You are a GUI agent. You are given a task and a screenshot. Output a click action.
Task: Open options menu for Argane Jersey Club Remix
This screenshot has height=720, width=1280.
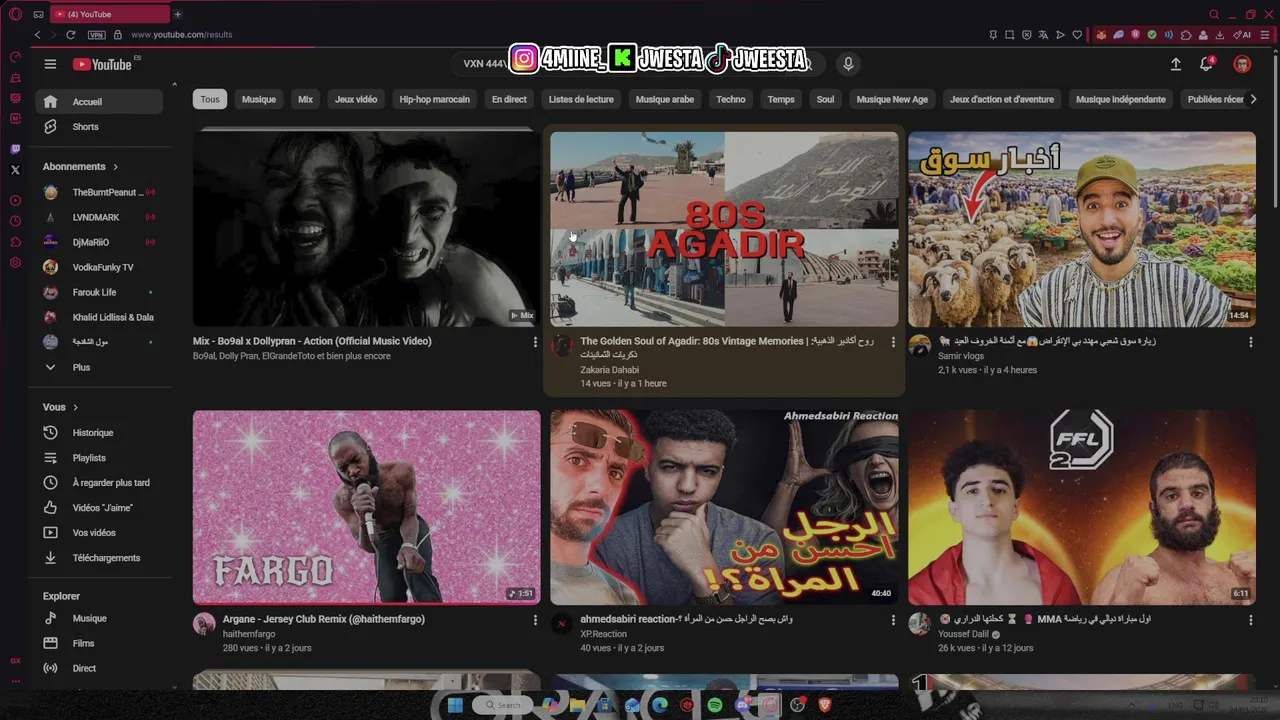(535, 620)
